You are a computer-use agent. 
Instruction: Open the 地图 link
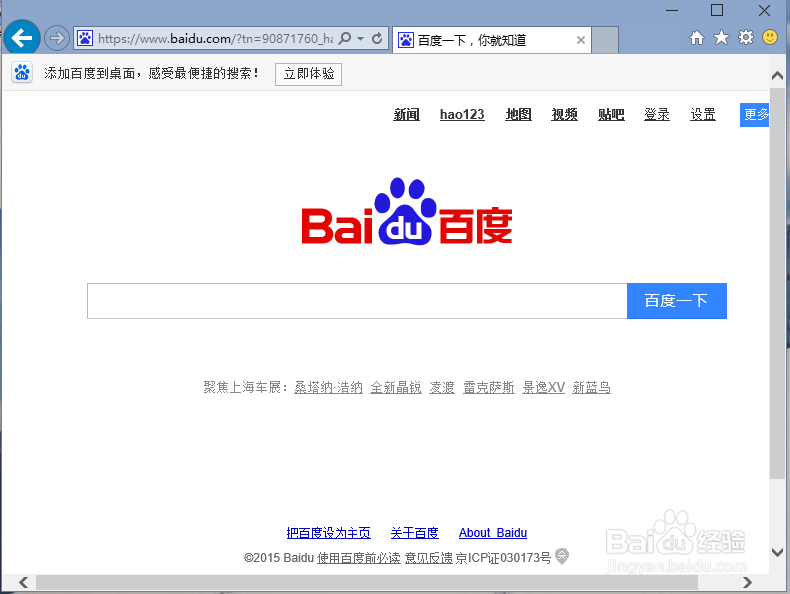518,114
